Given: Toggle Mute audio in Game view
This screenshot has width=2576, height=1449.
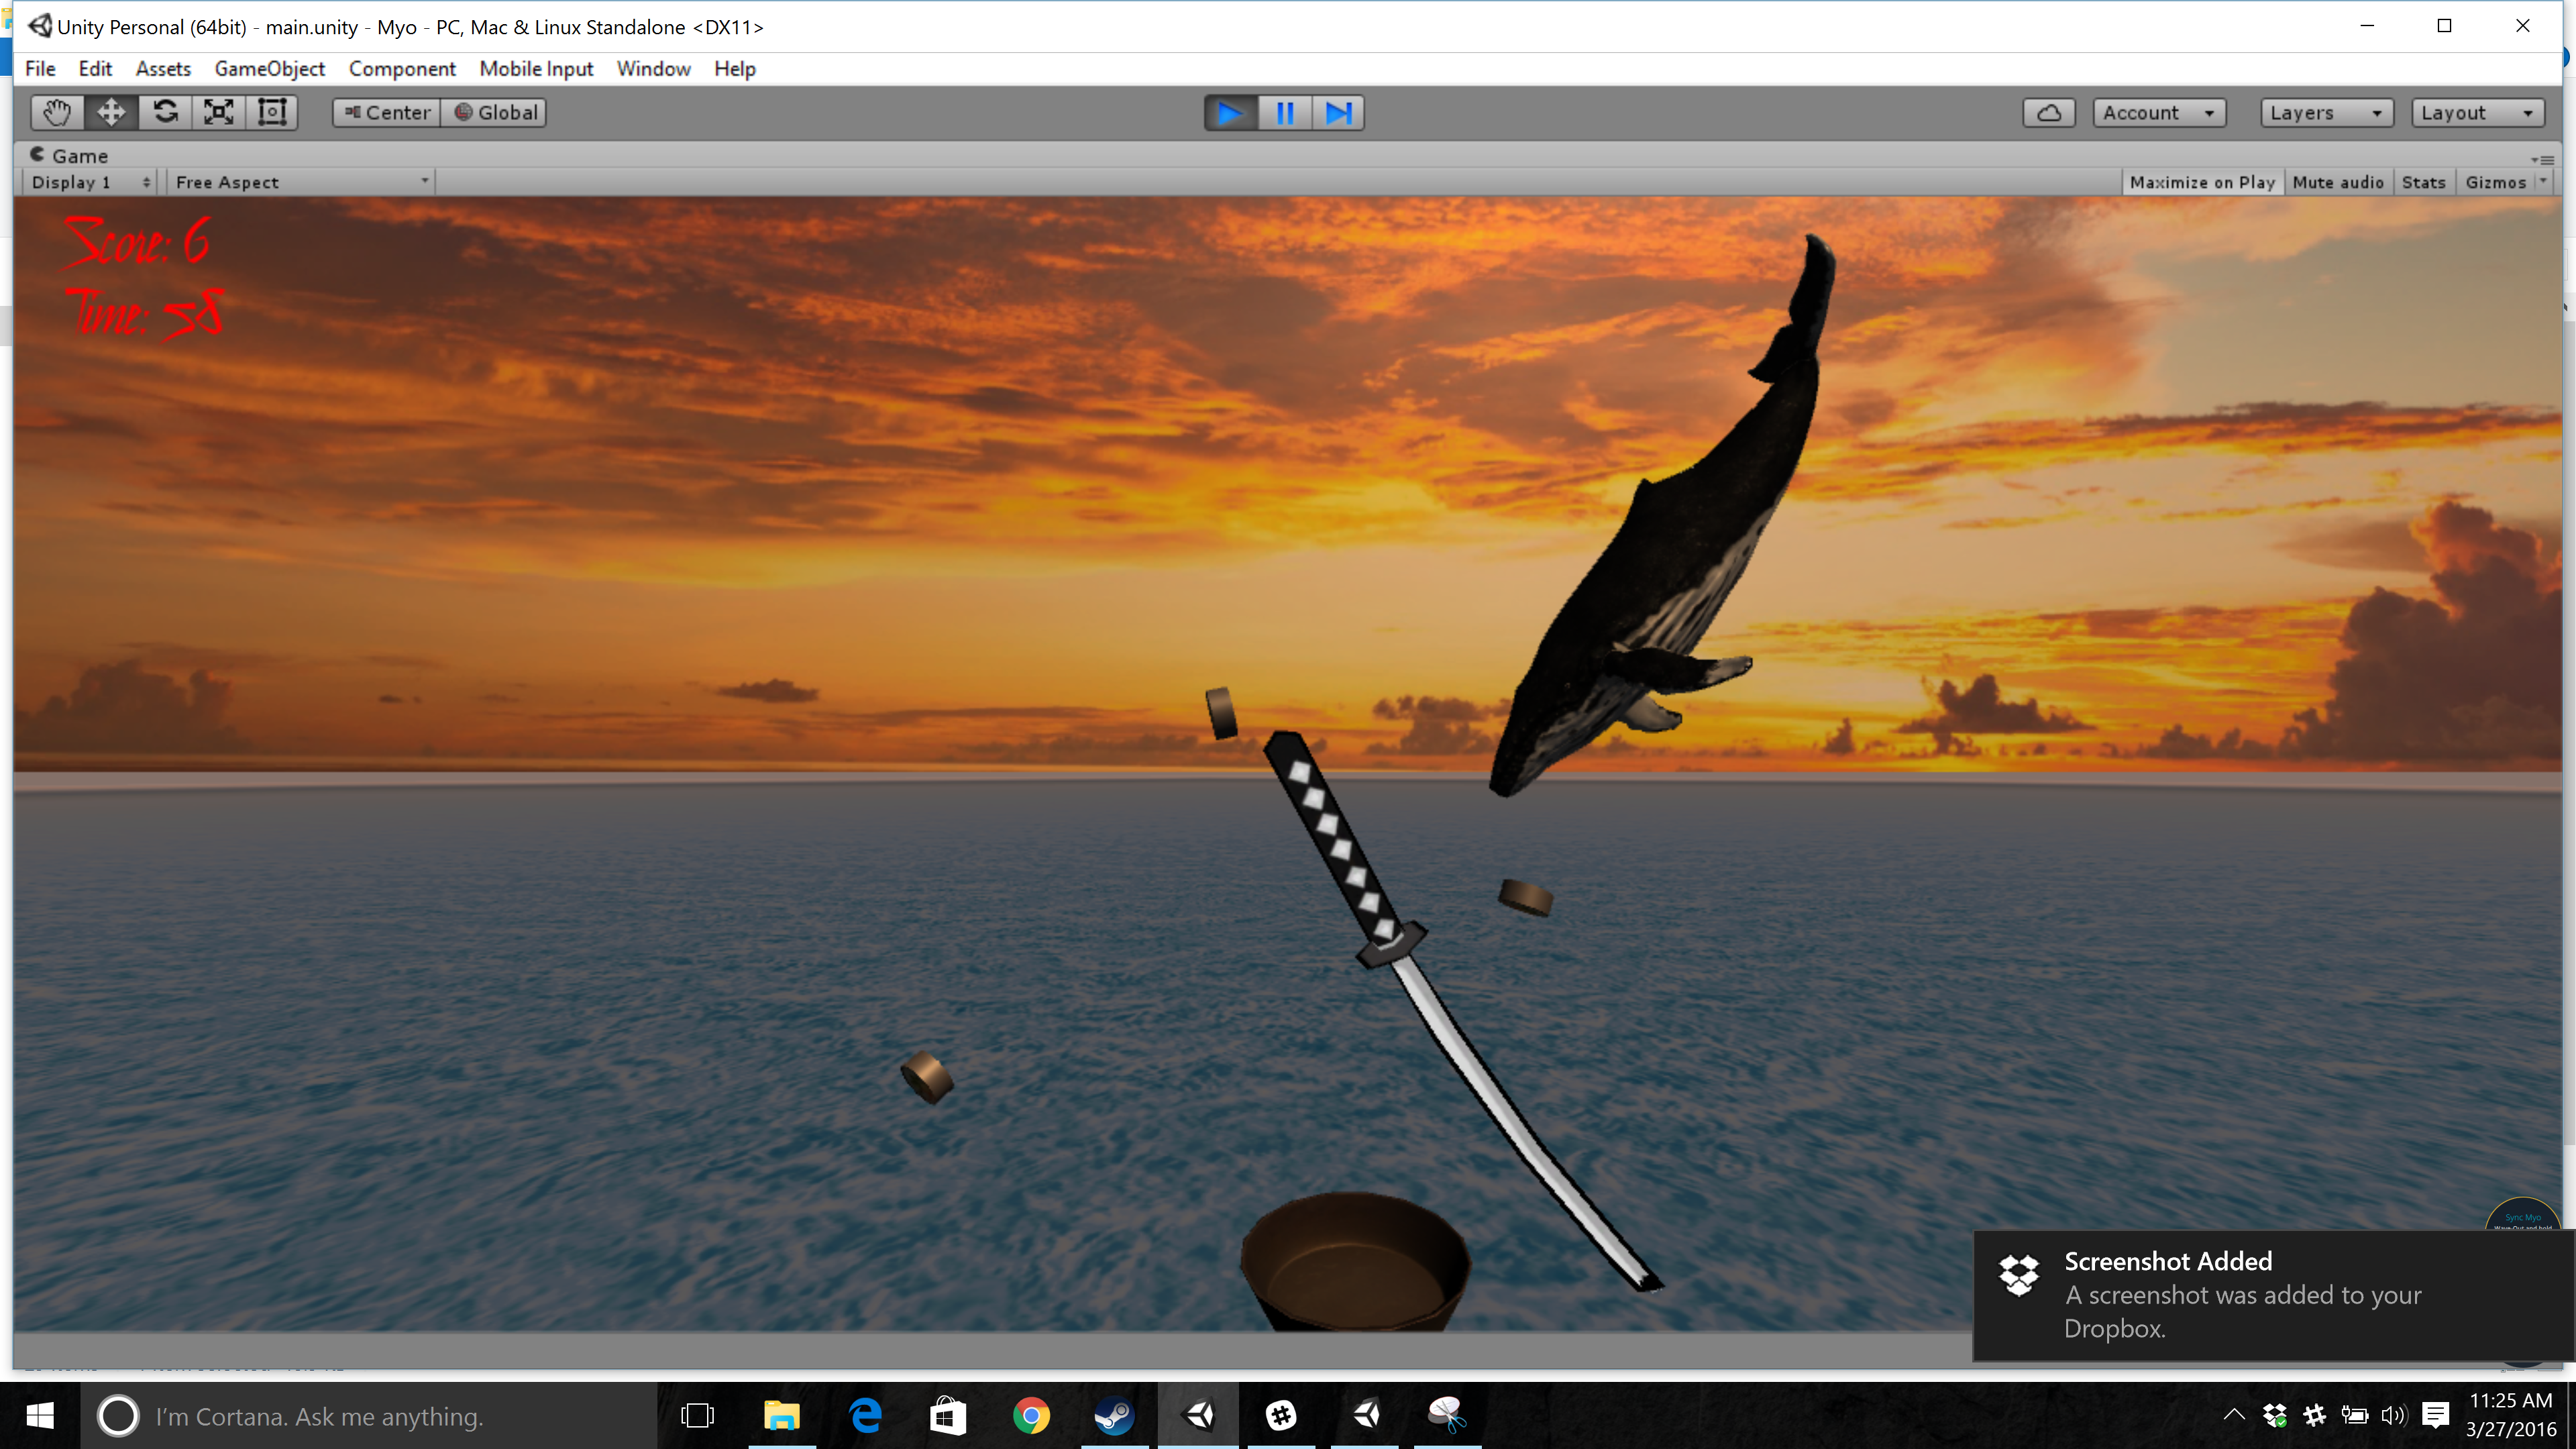Looking at the screenshot, I should pyautogui.click(x=2337, y=182).
